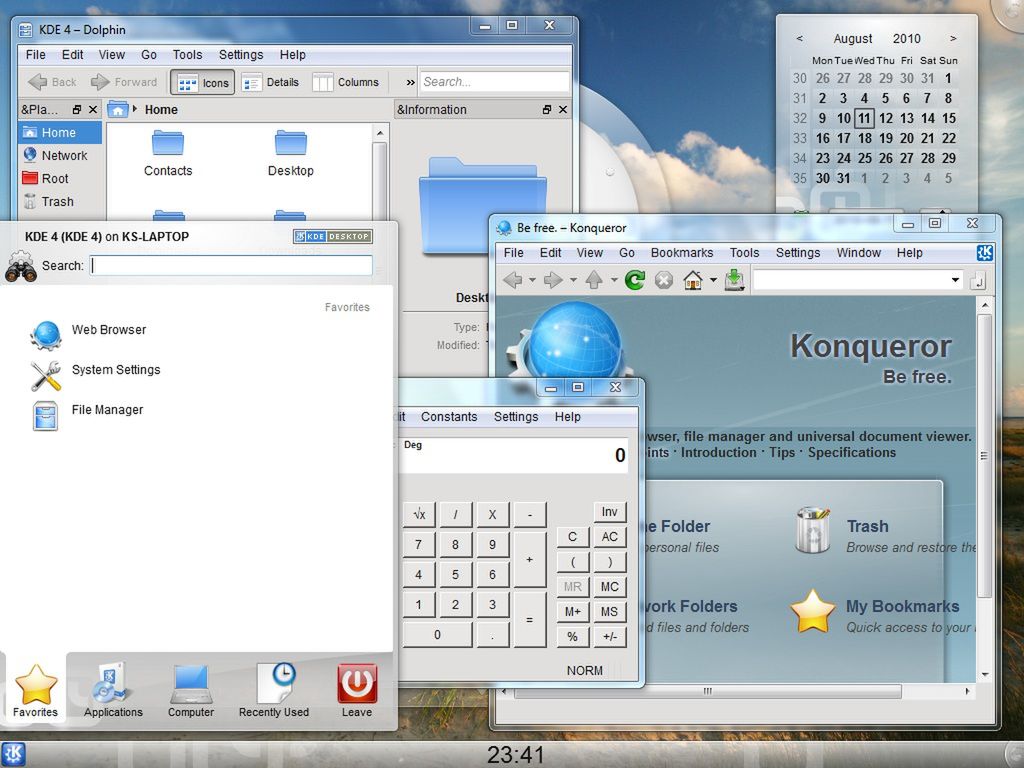The image size is (1024, 768).
Task: Switch Dolphin to Details view
Action: coord(270,83)
